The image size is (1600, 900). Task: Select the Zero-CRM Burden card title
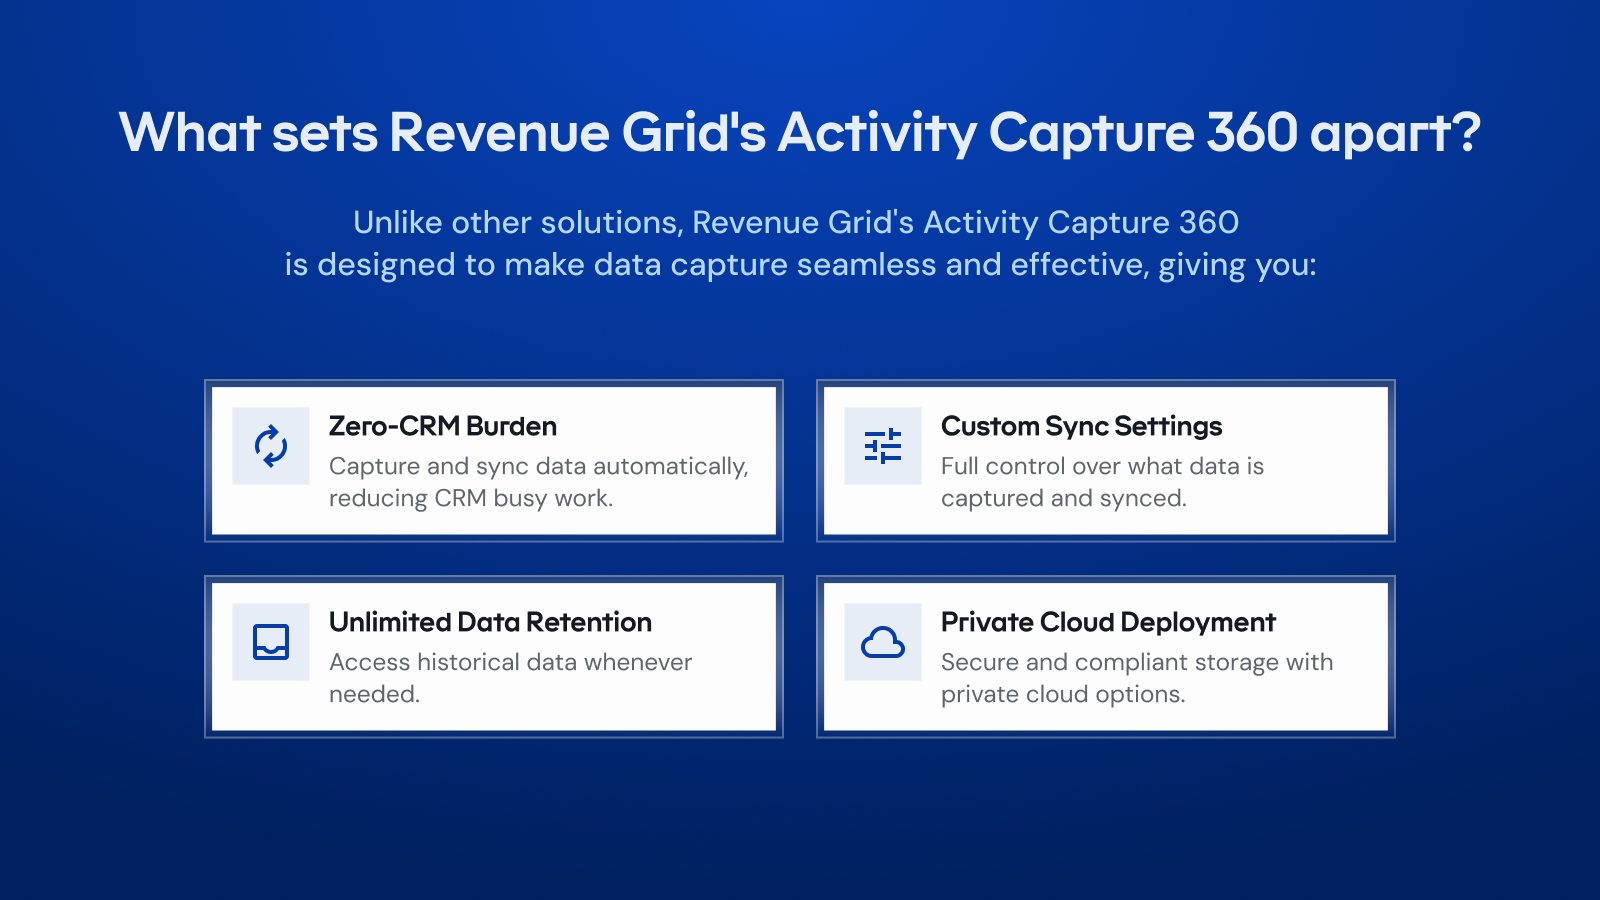tap(442, 426)
